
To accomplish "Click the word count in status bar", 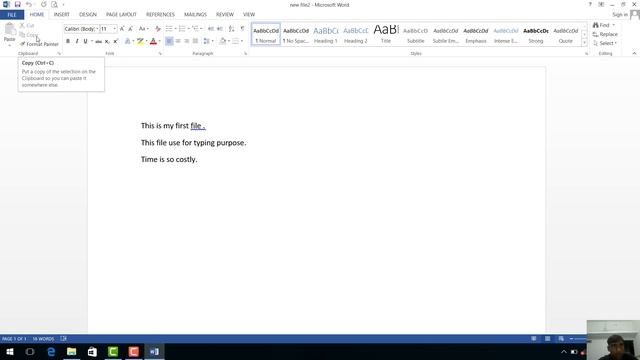I will (x=43, y=339).
